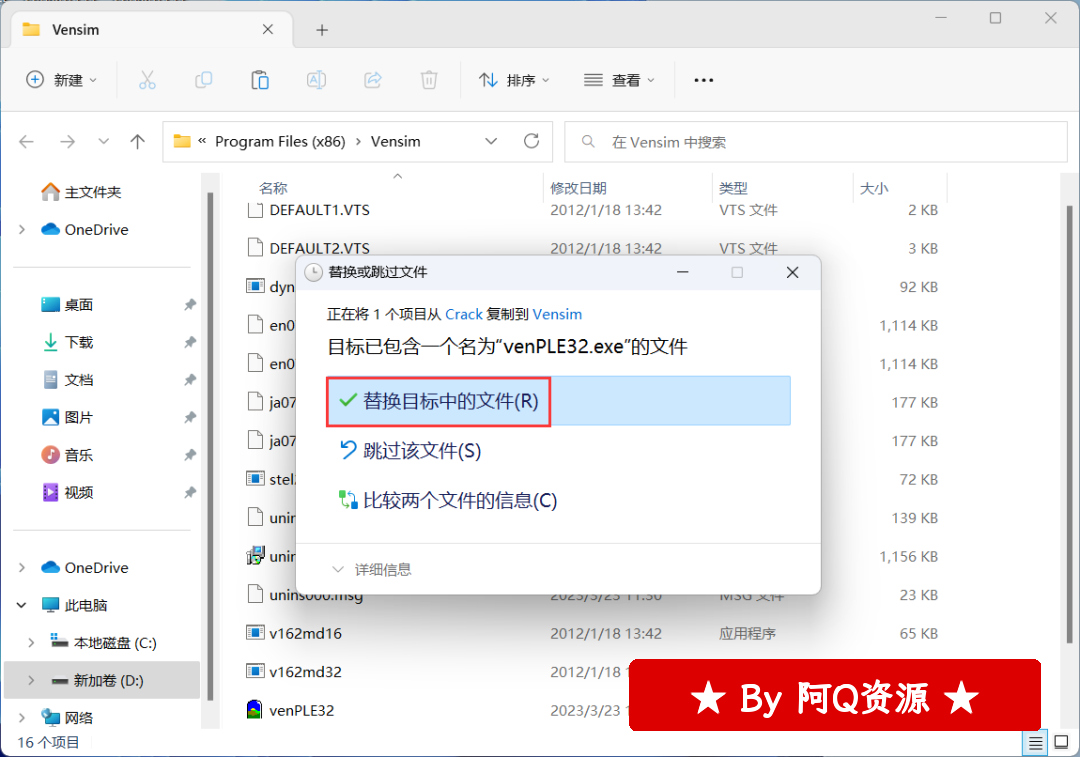This screenshot has width=1080, height=757.
Task: Open the View (查看) dropdown
Action: pos(619,81)
